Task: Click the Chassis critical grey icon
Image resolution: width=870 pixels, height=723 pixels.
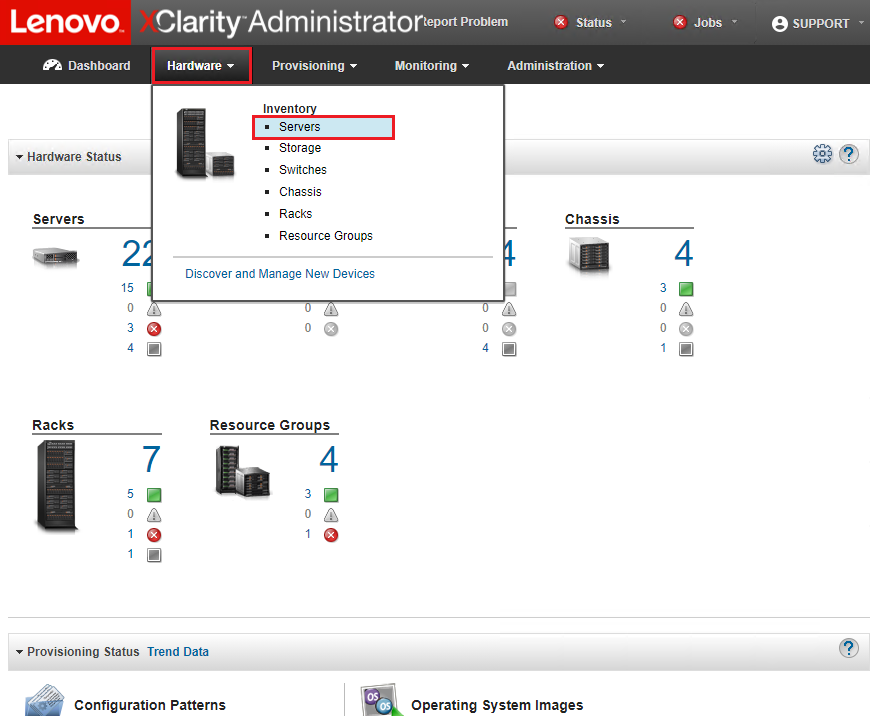Action: [x=686, y=329]
